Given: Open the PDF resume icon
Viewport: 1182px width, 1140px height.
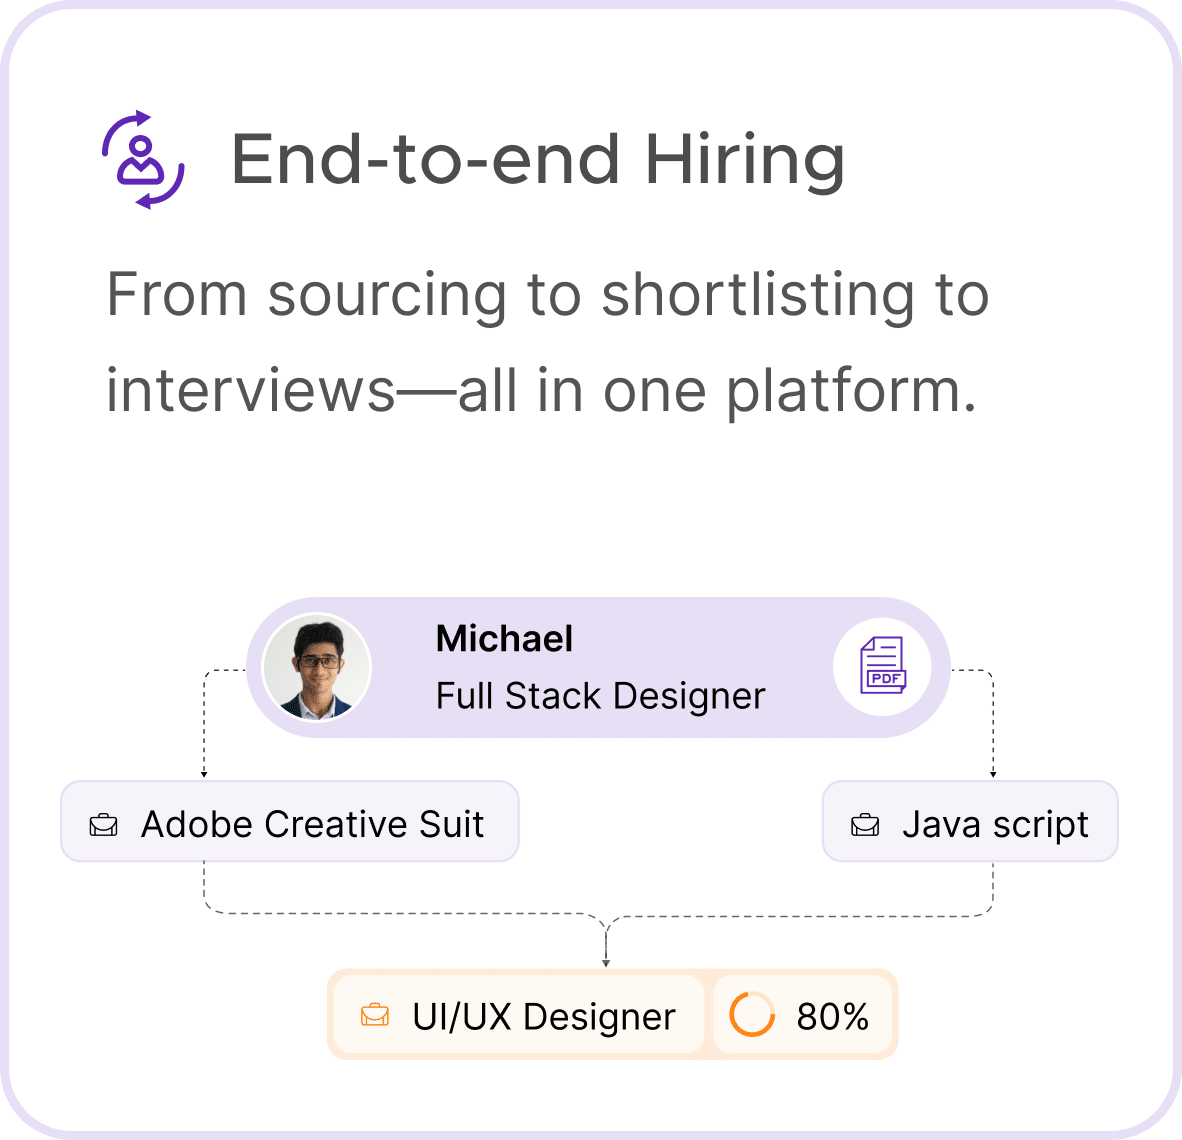Looking at the screenshot, I should (883, 666).
